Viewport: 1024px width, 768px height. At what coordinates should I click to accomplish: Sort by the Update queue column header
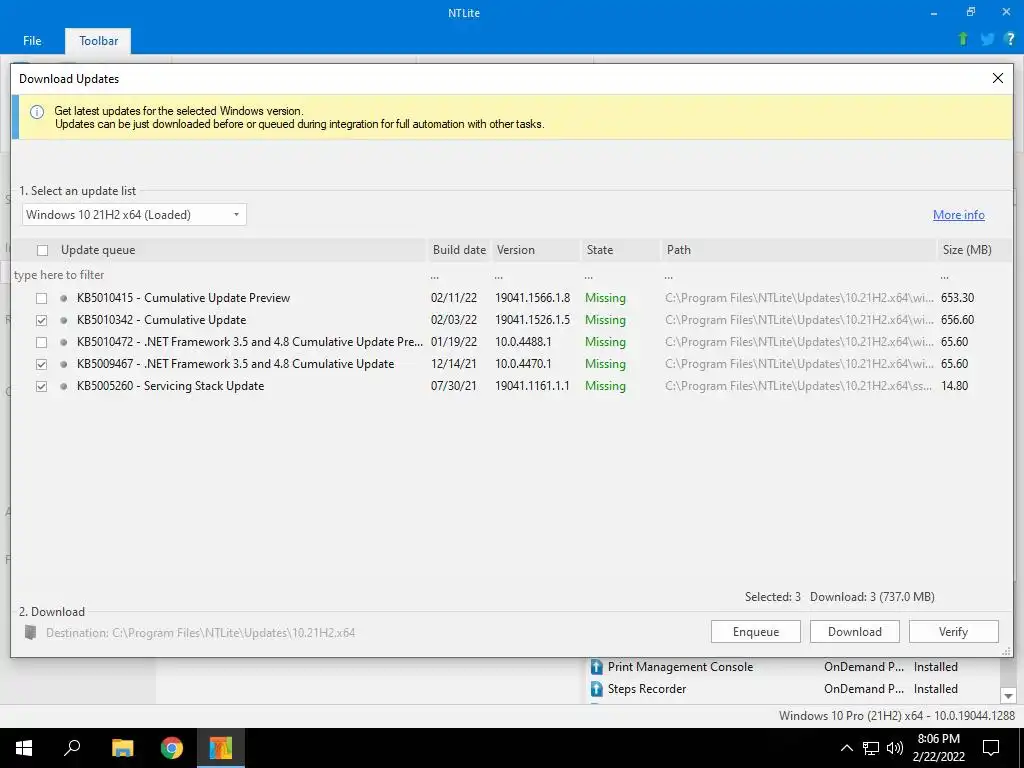click(98, 249)
